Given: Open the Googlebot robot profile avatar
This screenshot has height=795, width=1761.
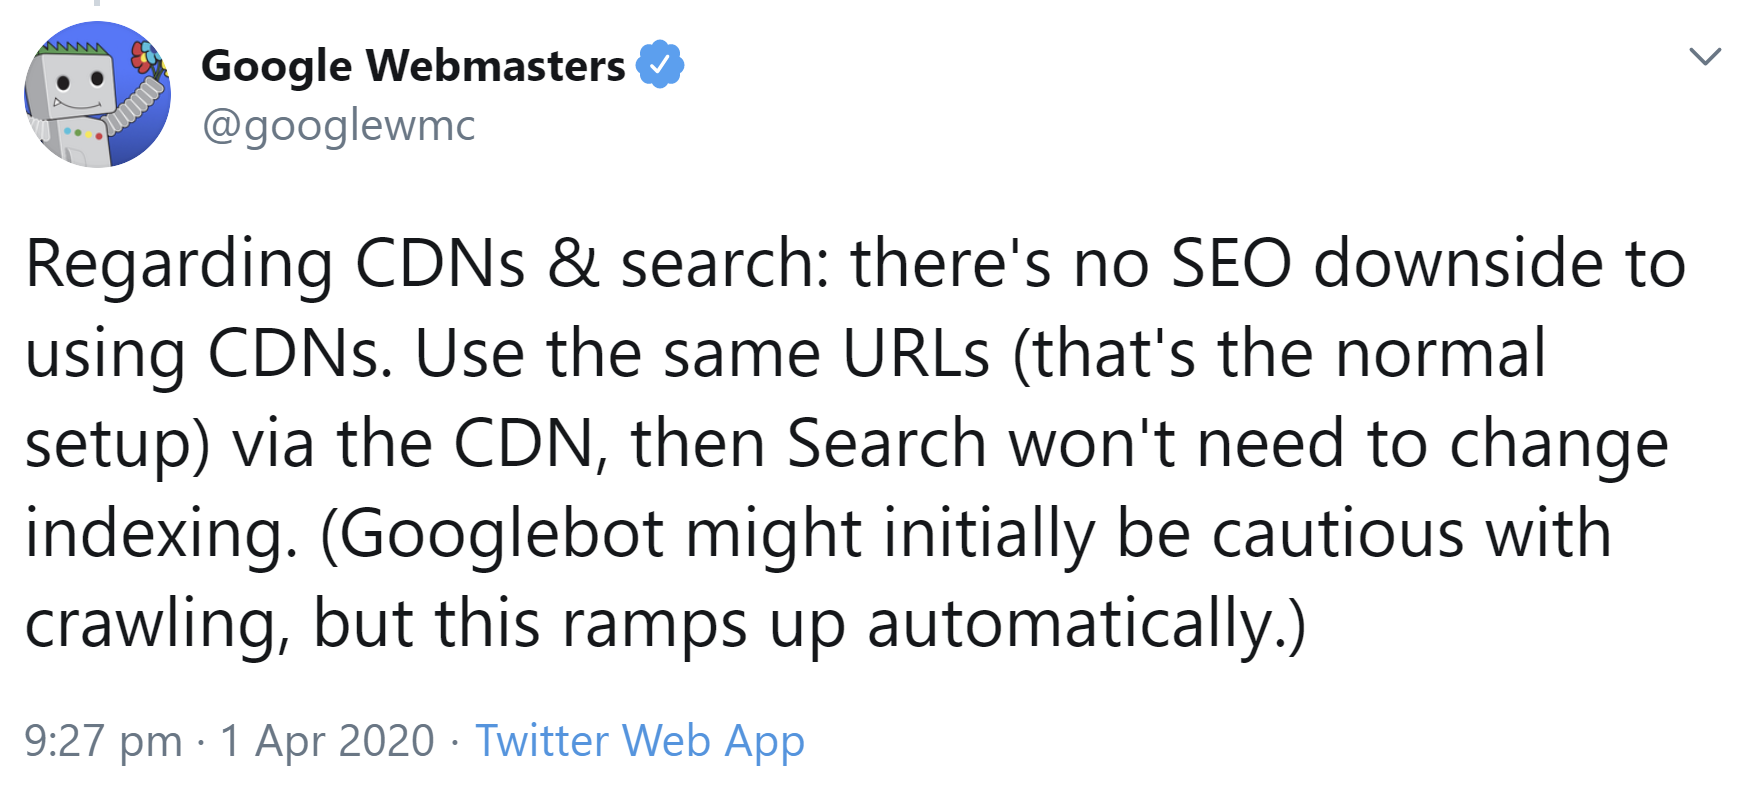Looking at the screenshot, I should tap(95, 93).
